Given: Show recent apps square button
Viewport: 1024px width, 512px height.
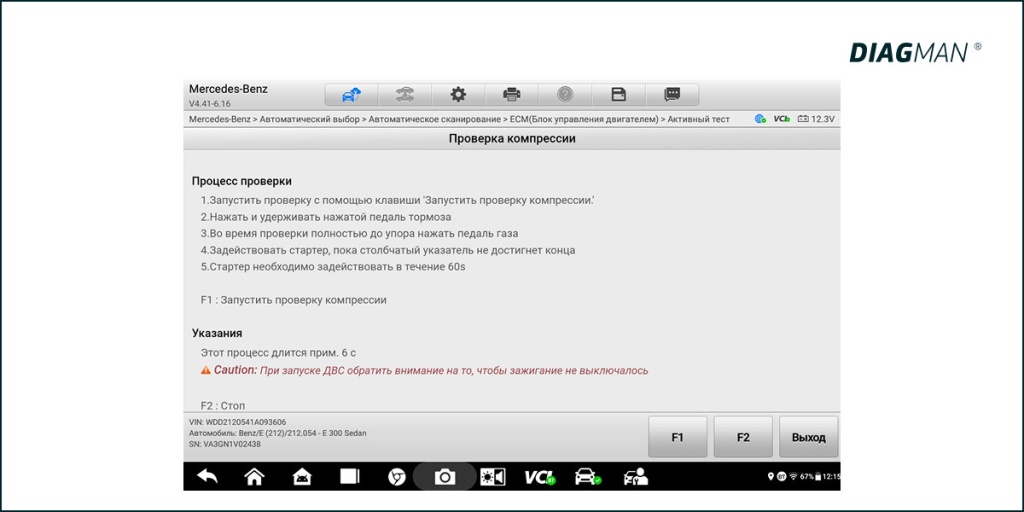Looking at the screenshot, I should pos(349,477).
